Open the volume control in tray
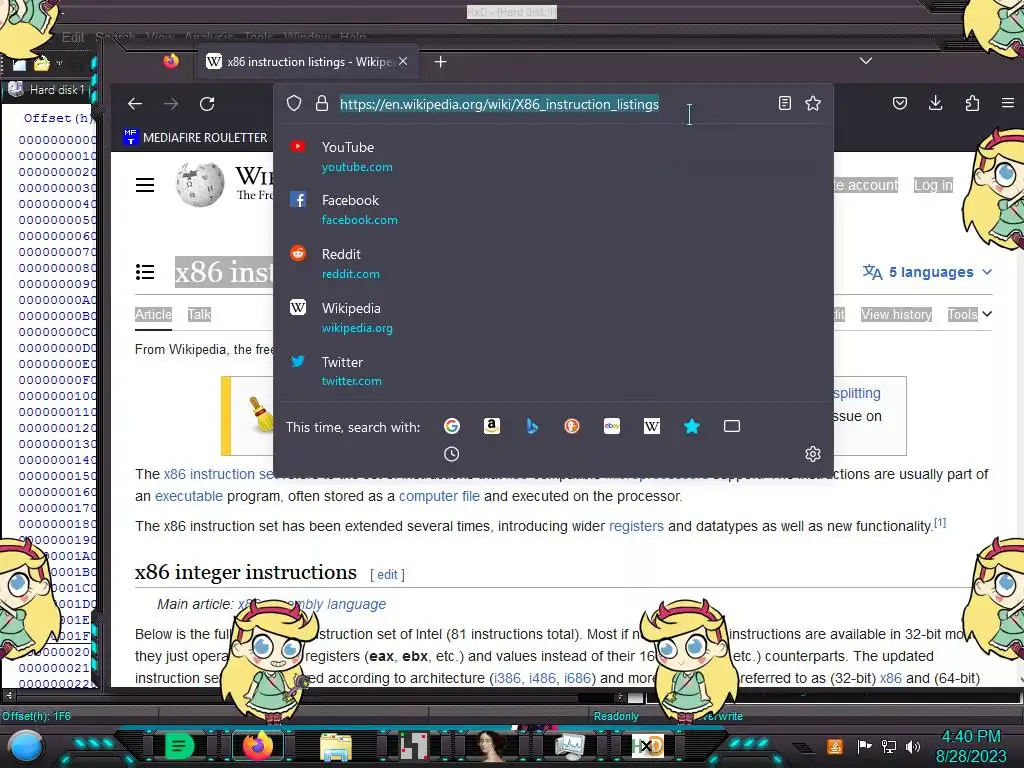 point(912,746)
